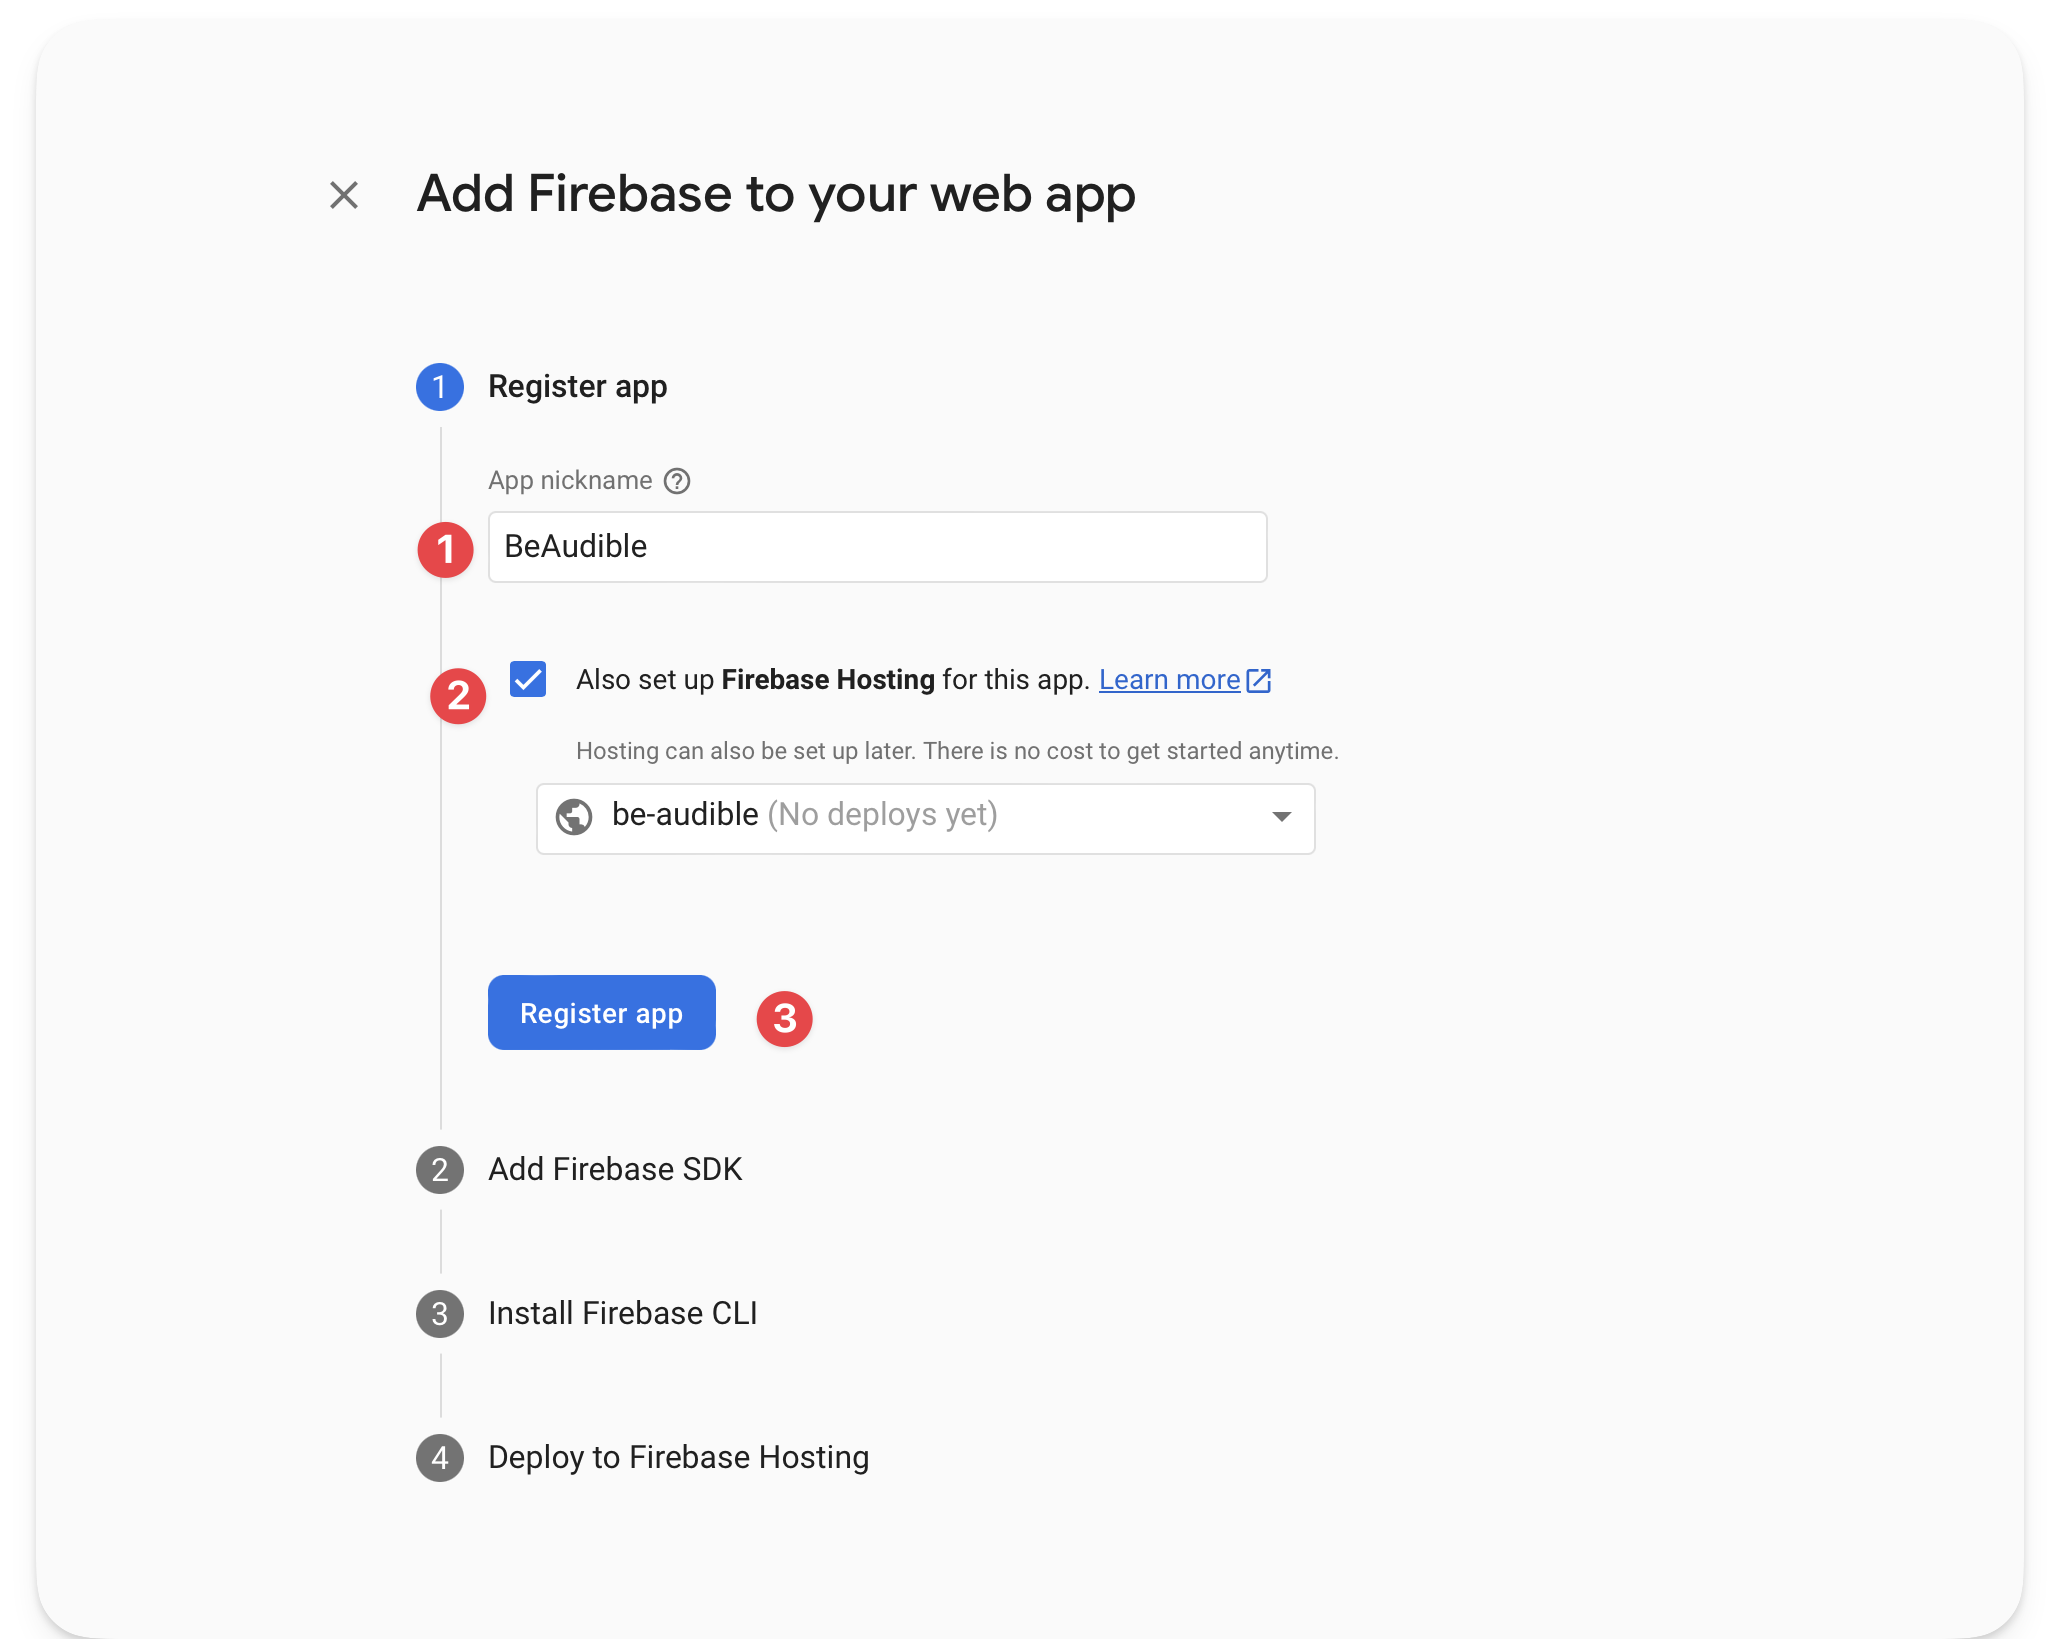Open the Learn more link
2060x1639 pixels.
pyautogui.click(x=1170, y=679)
